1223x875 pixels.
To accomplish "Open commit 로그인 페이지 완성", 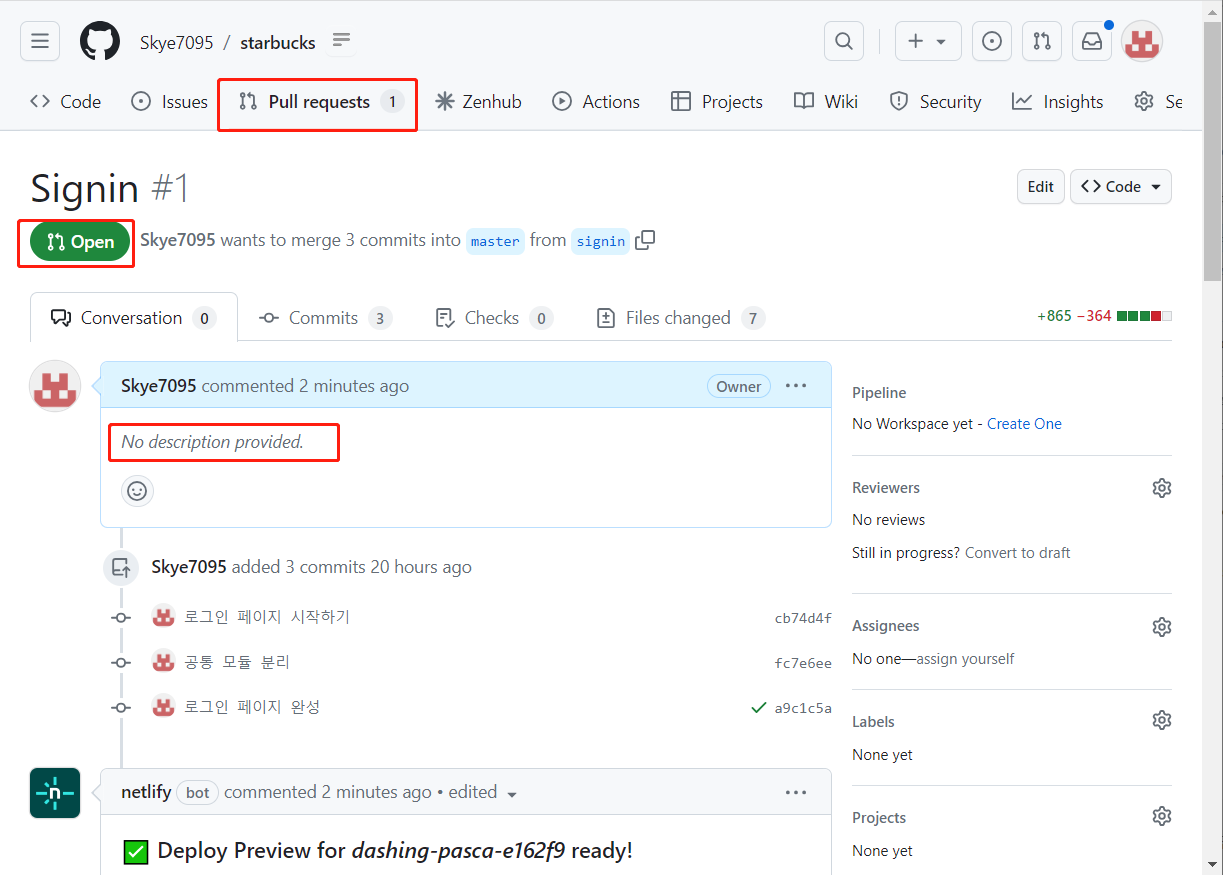I will 252,707.
